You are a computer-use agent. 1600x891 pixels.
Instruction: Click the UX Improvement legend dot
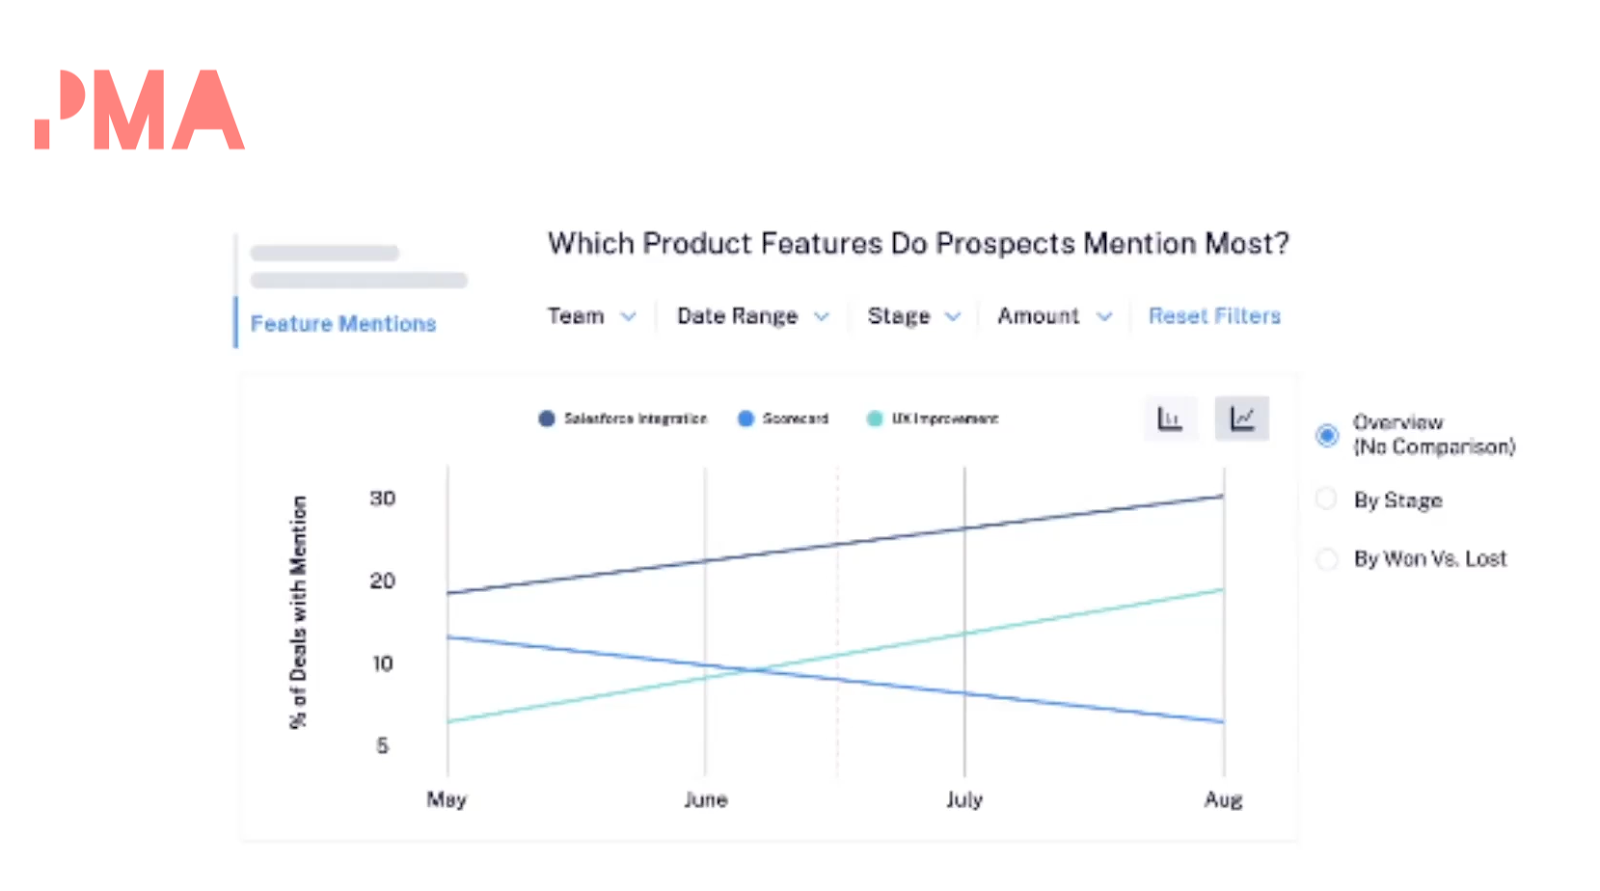click(x=875, y=419)
